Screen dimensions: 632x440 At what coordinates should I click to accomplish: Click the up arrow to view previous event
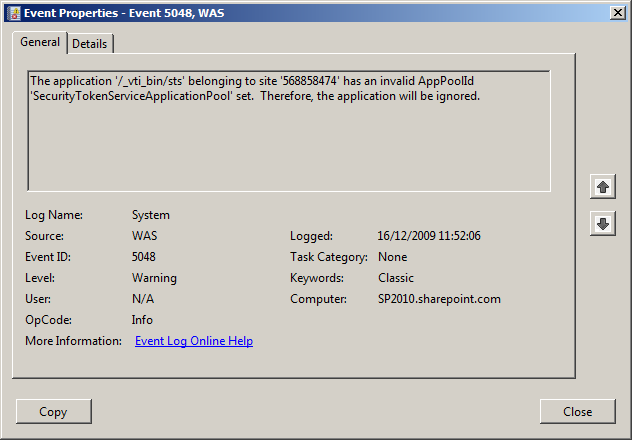tap(602, 186)
